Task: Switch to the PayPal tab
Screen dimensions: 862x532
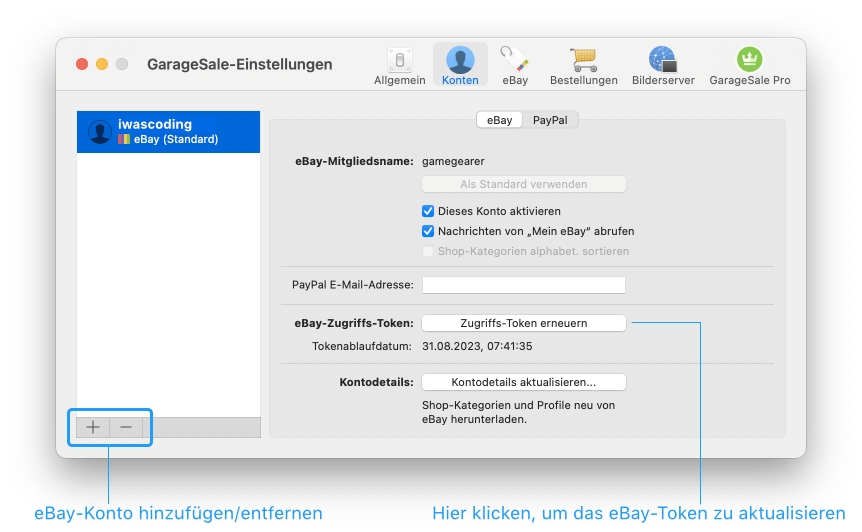Action: [x=550, y=120]
